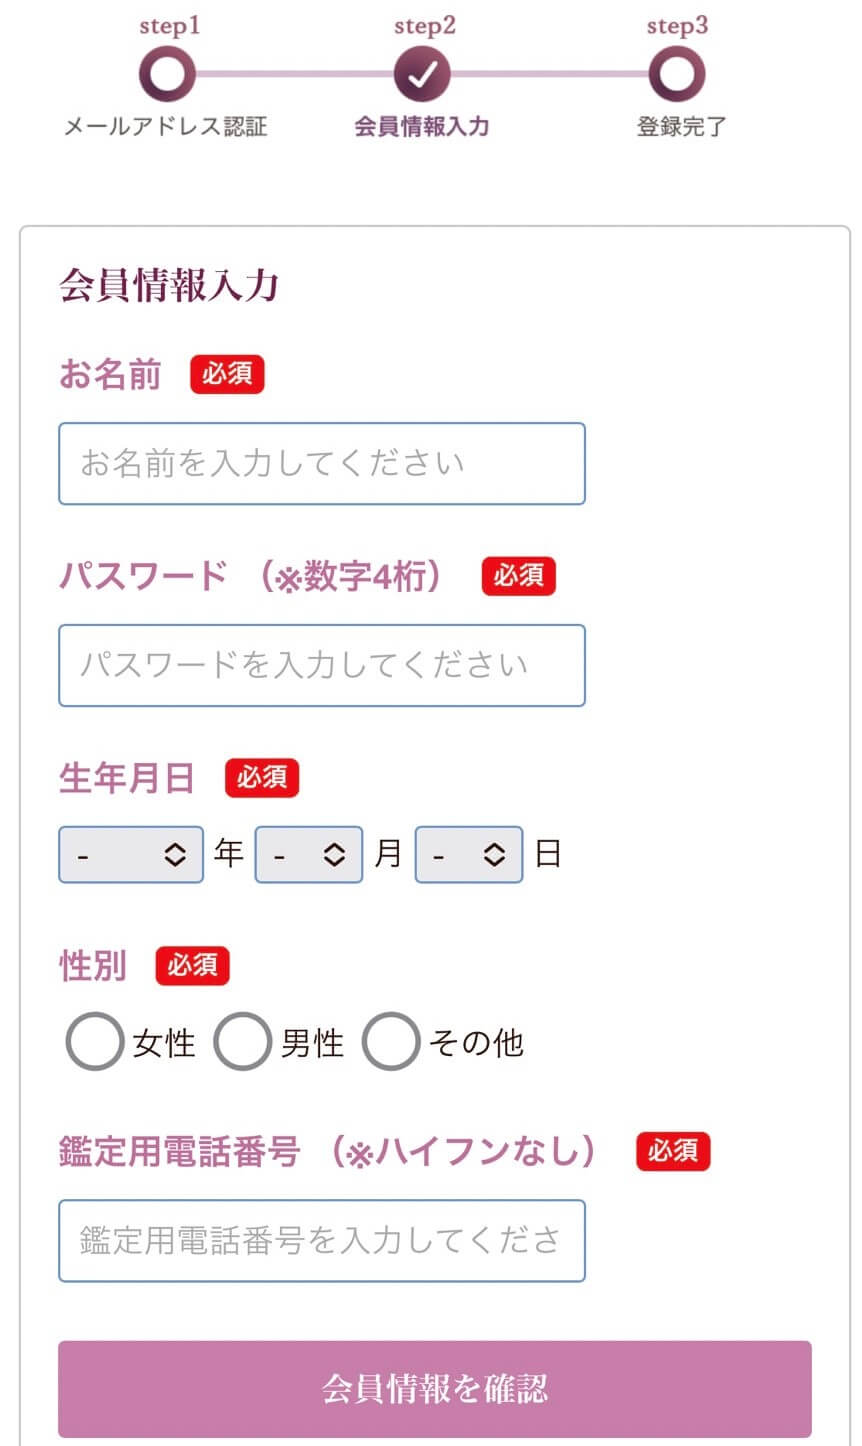
Task: Focus the 鑑定用電話番号 phone number field
Action: coord(322,1241)
